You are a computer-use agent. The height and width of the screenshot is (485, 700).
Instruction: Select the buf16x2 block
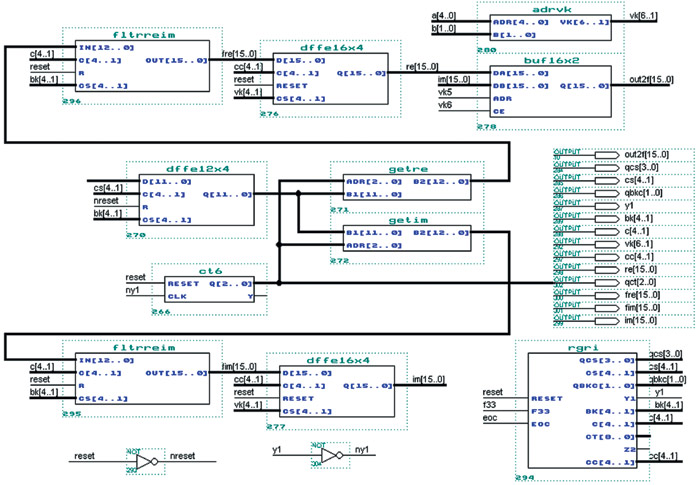pyautogui.click(x=550, y=92)
